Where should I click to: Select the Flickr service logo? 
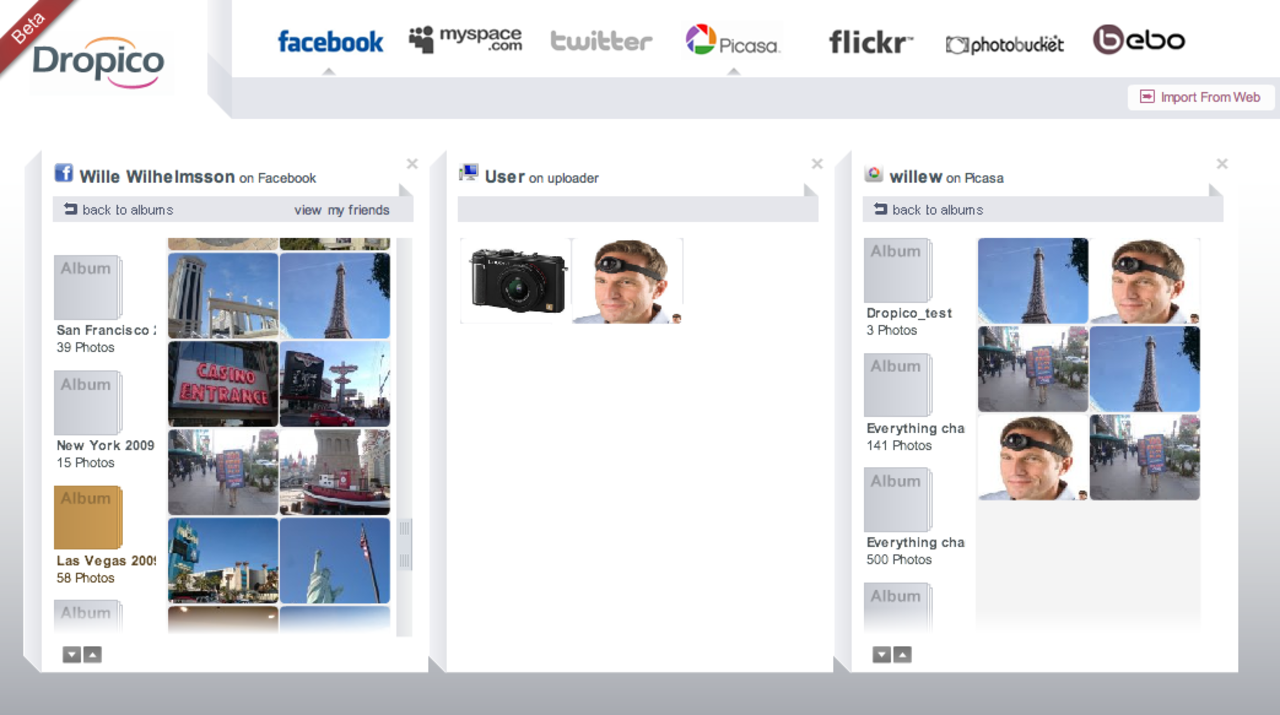coord(870,42)
